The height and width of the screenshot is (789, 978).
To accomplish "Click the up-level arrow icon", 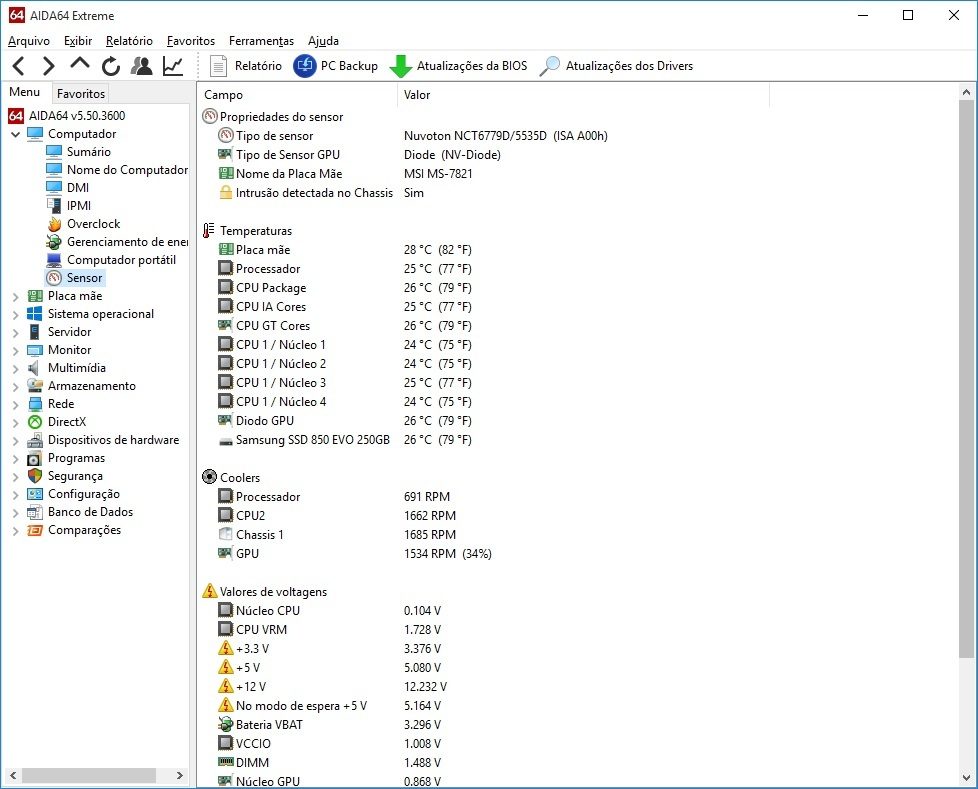I will [80, 64].
